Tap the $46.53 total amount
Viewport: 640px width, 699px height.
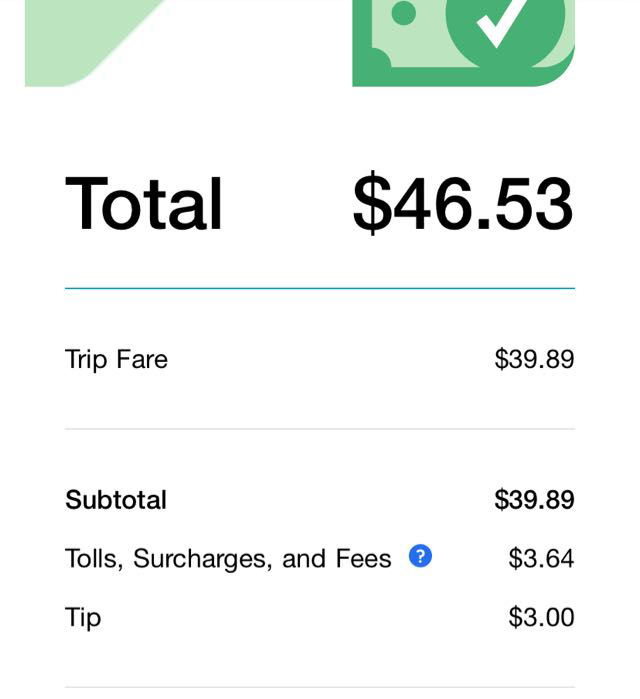463,204
